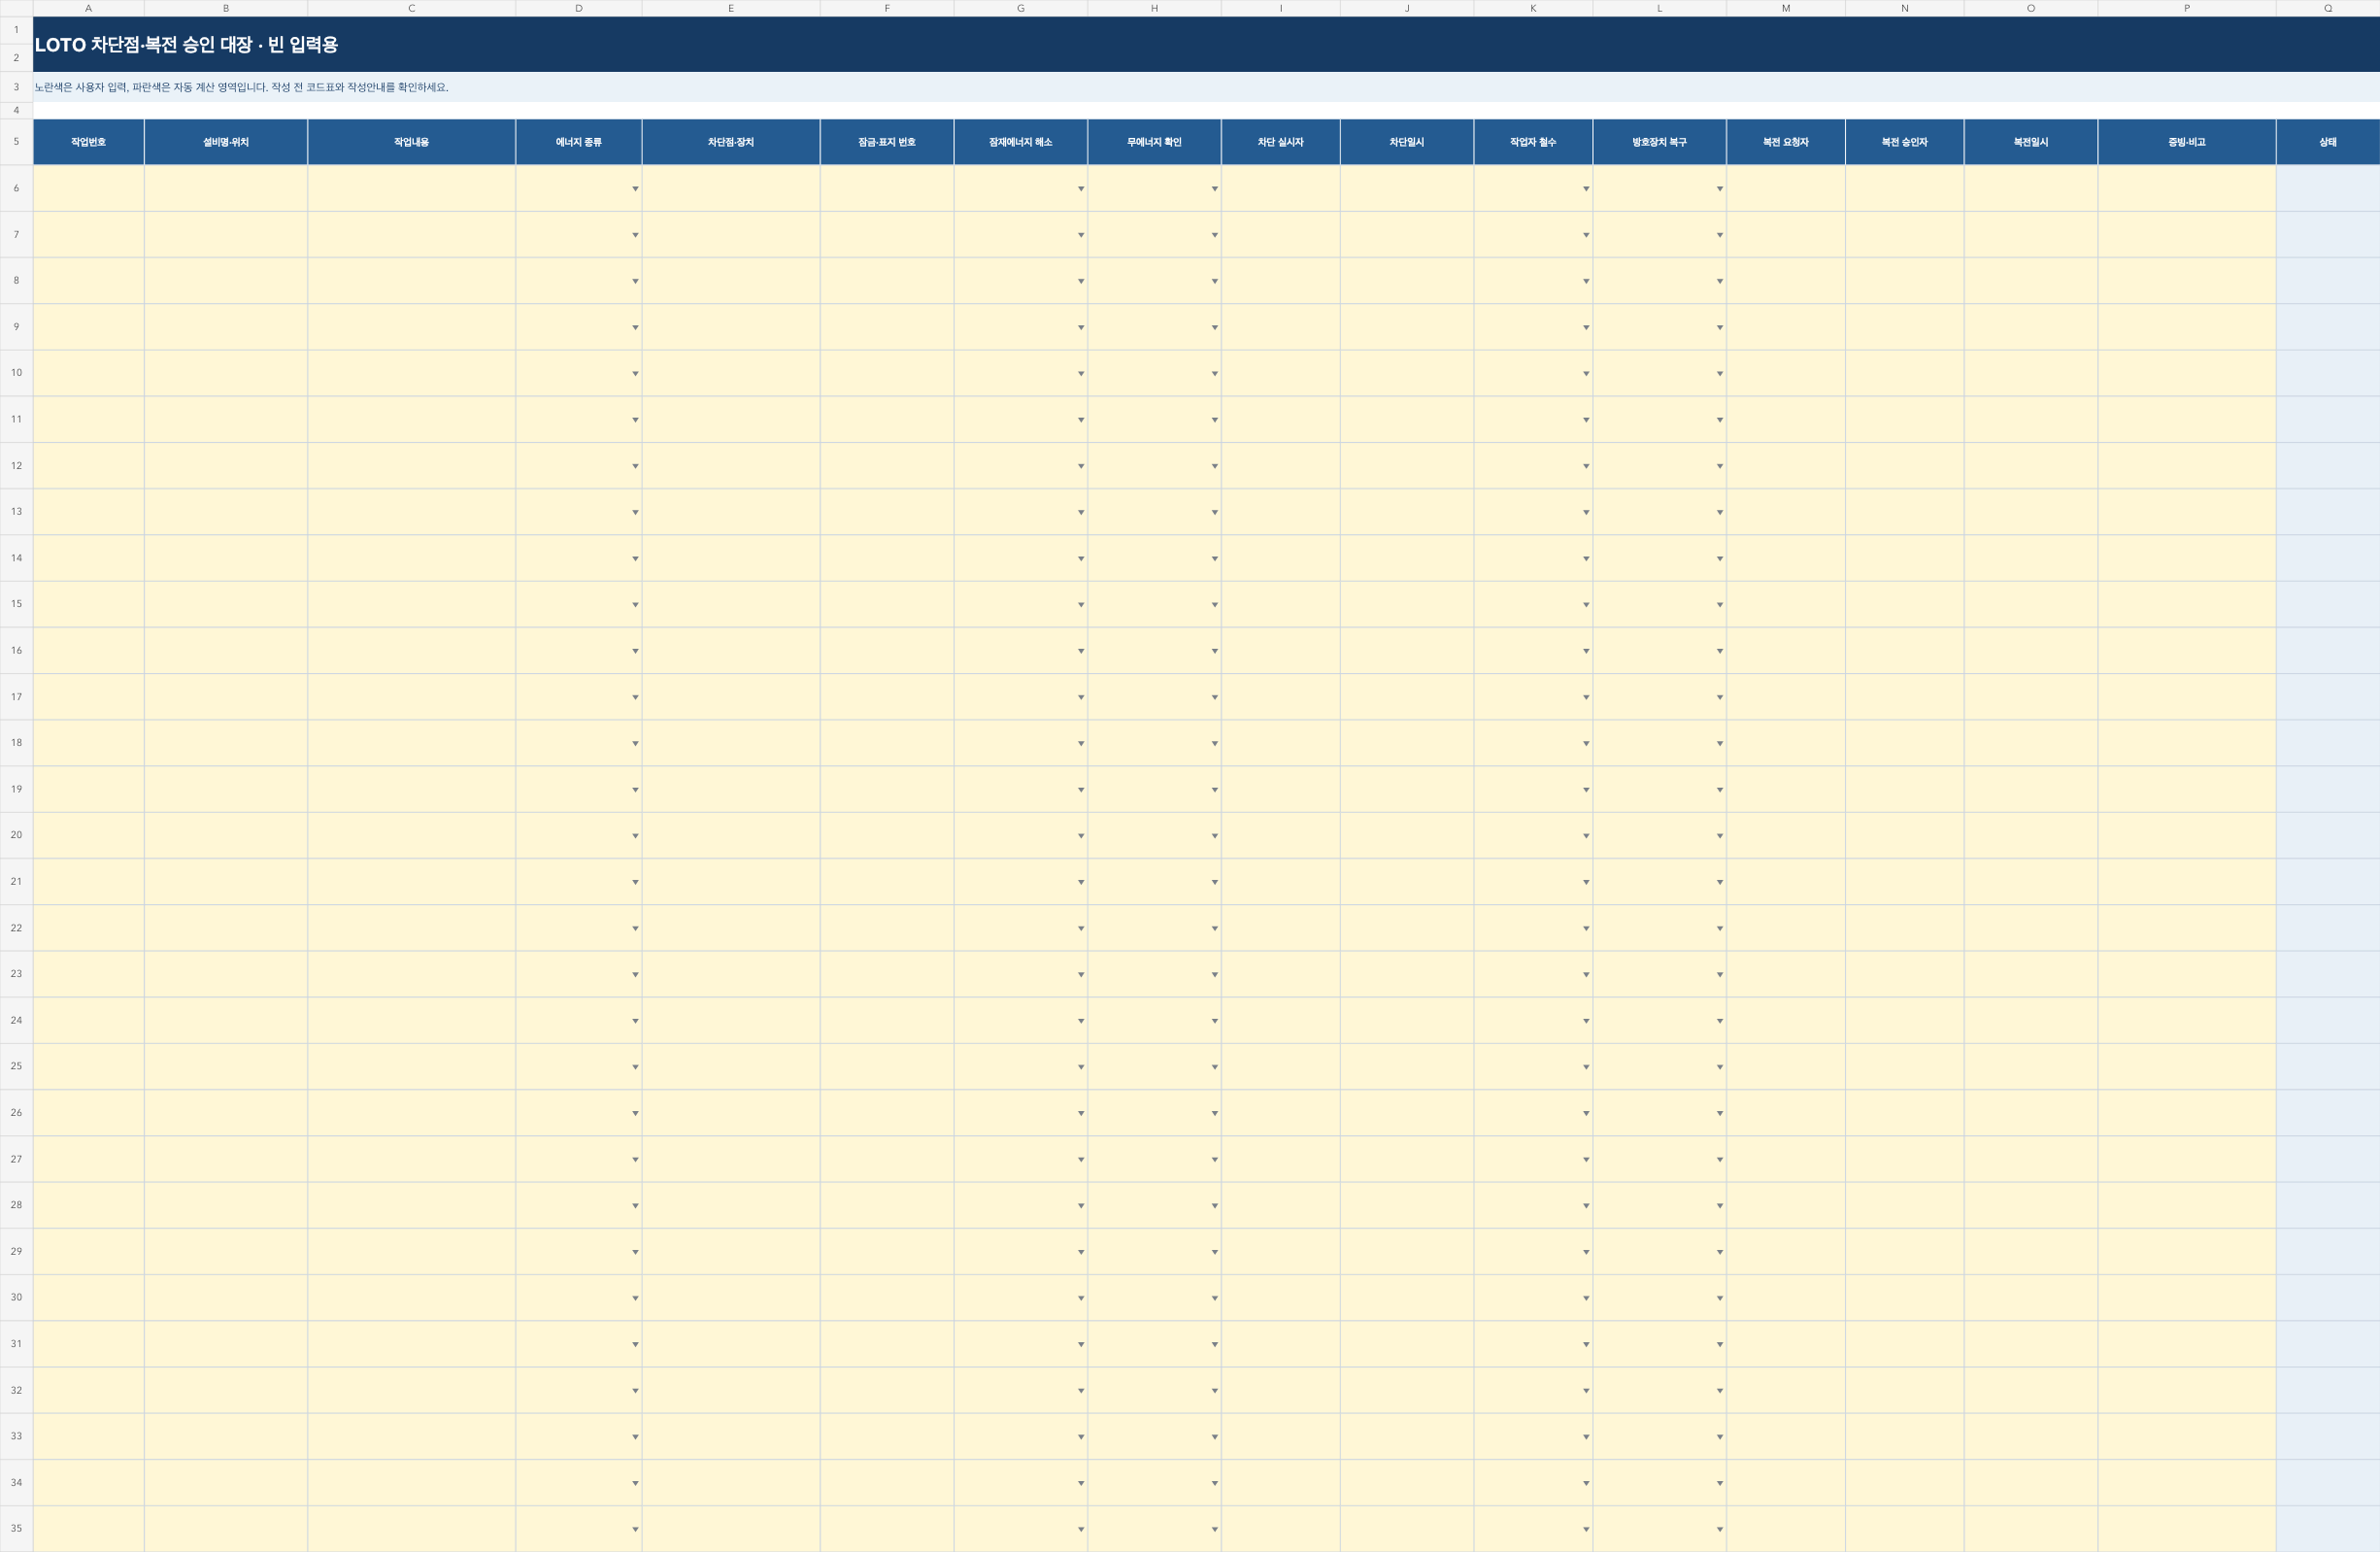Click the 작업내용 input cell in row 9
Viewport: 2380px width, 1552px height.
tap(412, 327)
